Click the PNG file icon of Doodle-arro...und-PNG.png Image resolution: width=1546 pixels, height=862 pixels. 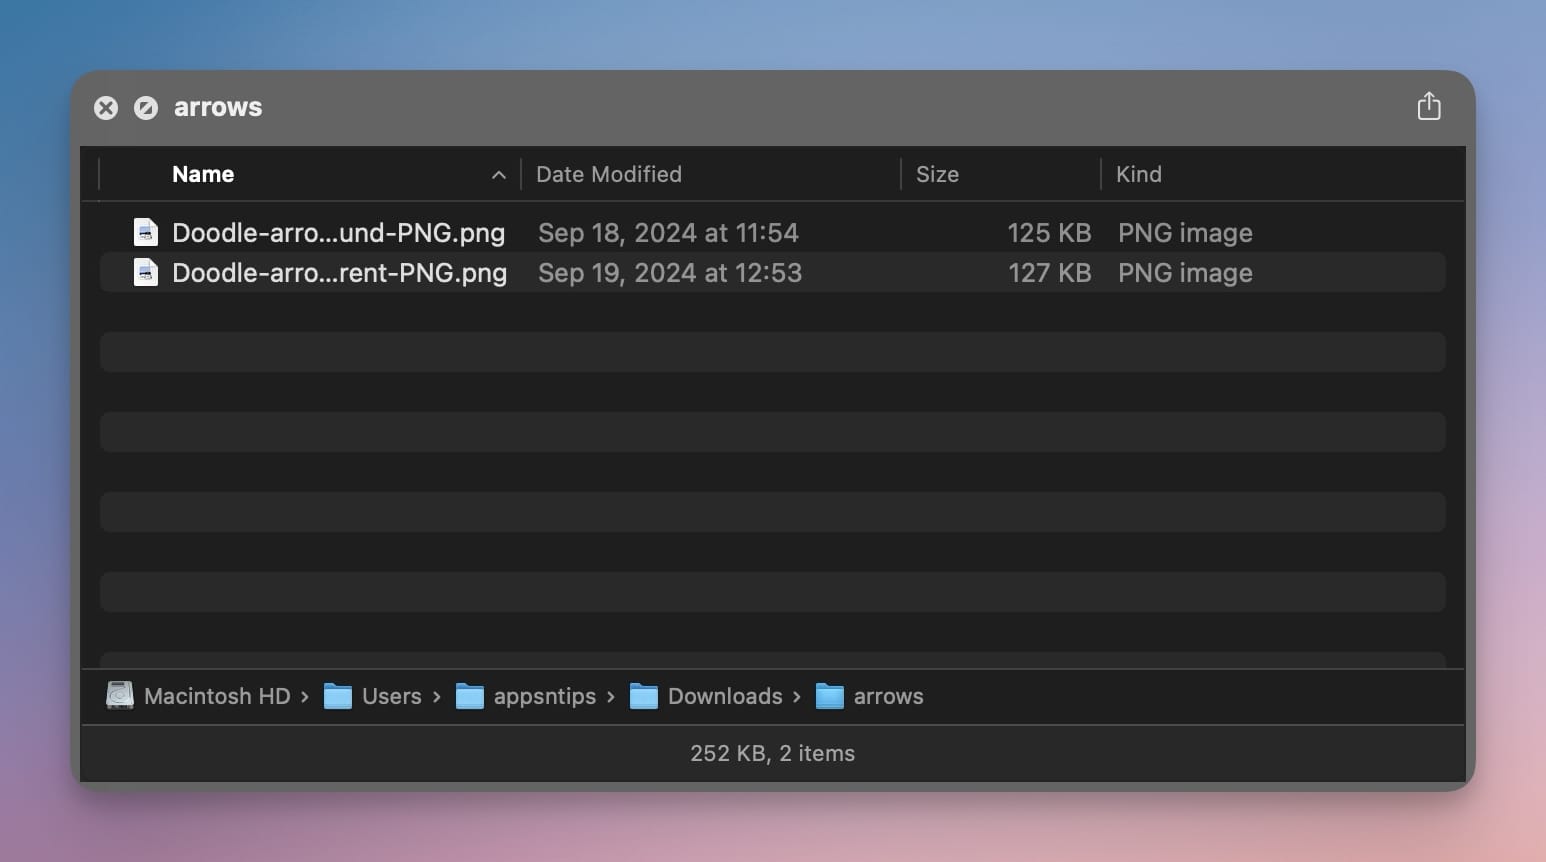pyautogui.click(x=146, y=231)
